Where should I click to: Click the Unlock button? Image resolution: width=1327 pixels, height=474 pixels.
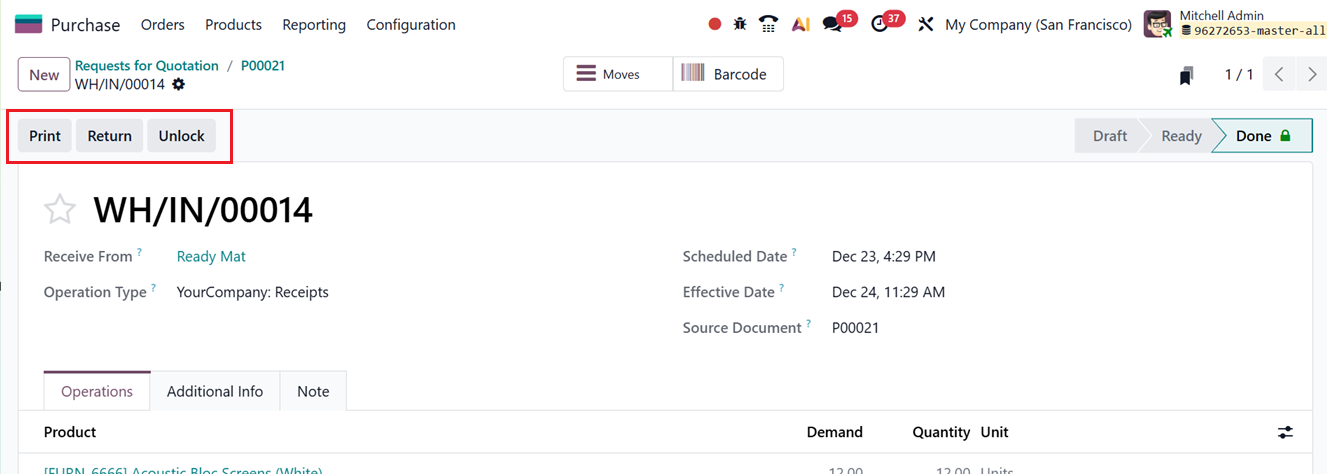(181, 136)
